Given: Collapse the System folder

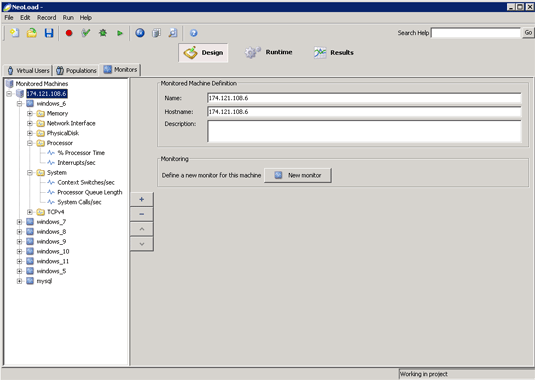Looking at the screenshot, I should (x=30, y=173).
